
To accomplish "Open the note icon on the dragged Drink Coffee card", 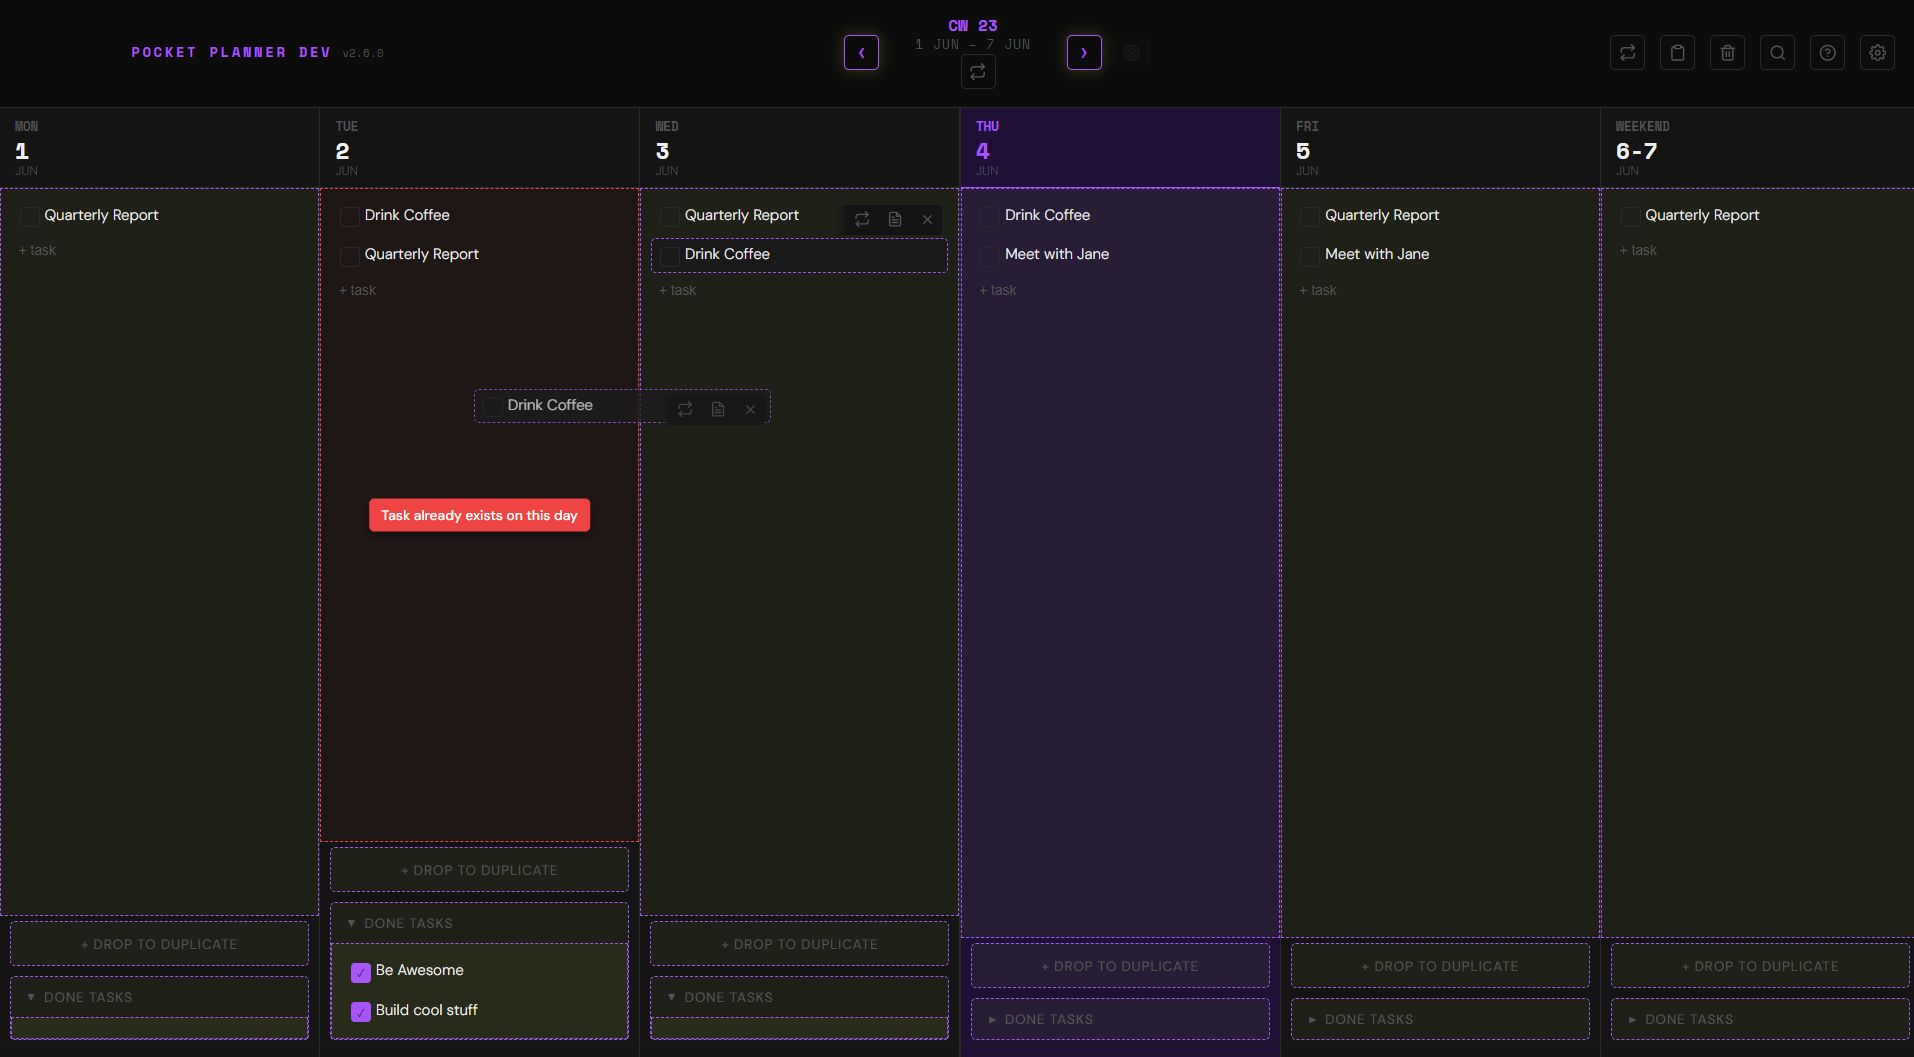I will click(718, 409).
